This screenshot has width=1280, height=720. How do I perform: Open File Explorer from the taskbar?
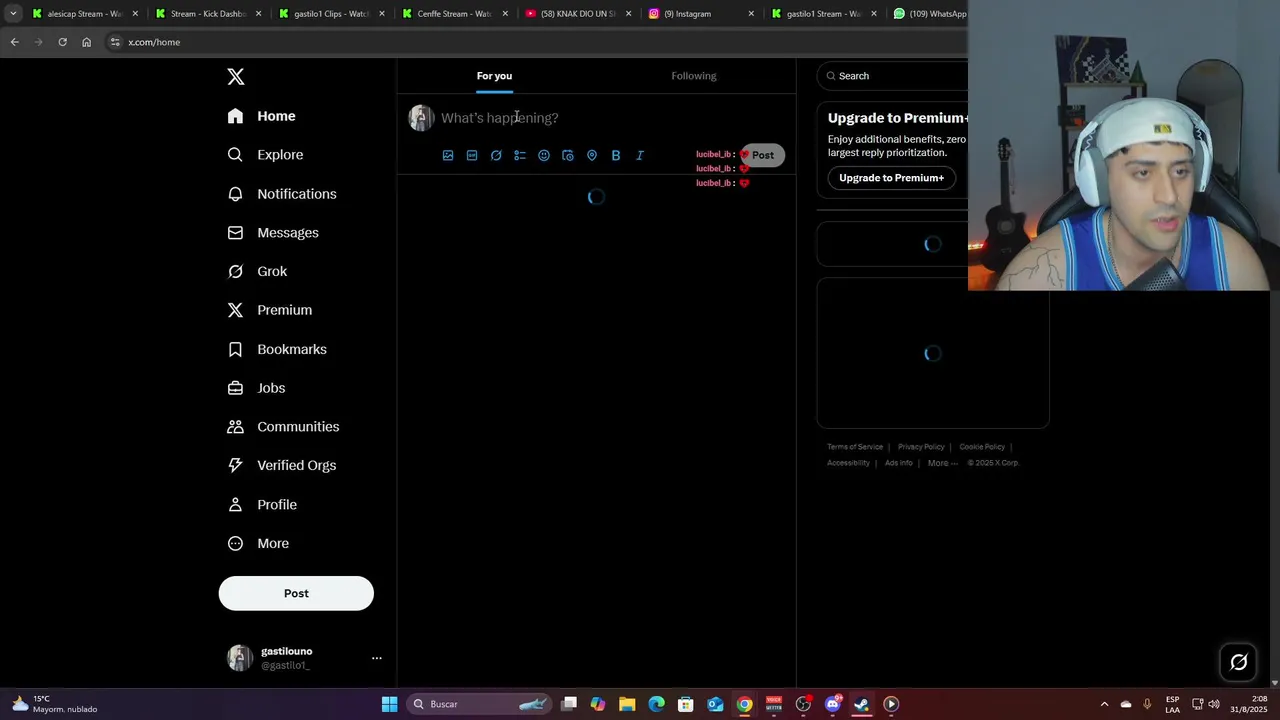point(627,704)
